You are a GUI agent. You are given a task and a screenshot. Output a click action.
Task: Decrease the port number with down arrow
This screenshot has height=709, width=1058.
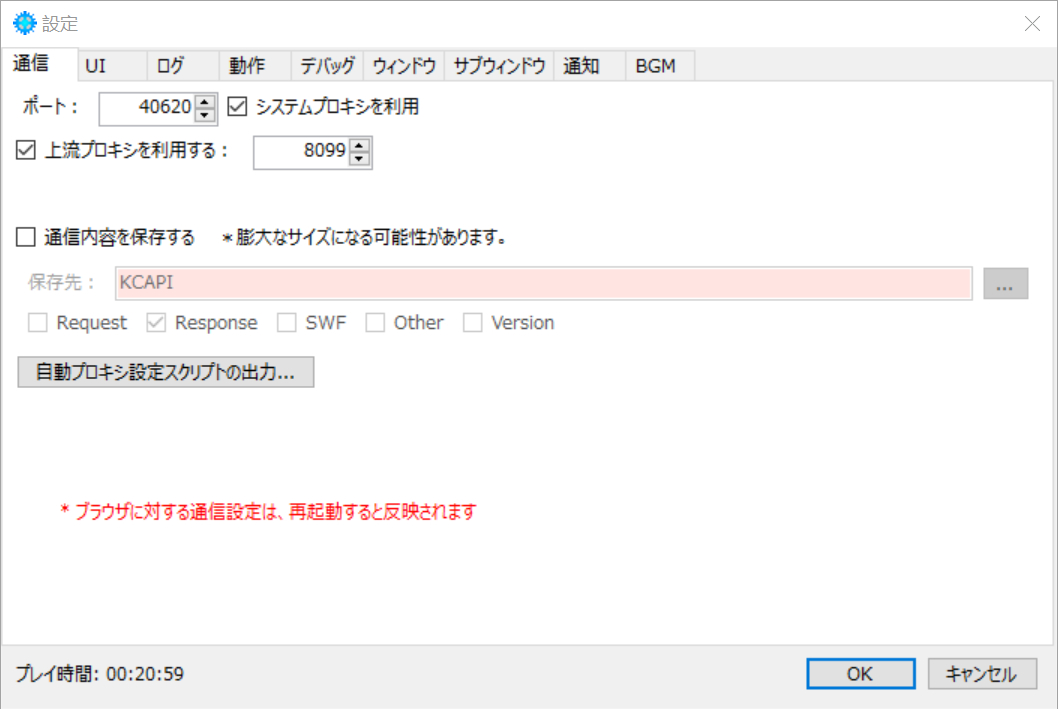coord(204,115)
